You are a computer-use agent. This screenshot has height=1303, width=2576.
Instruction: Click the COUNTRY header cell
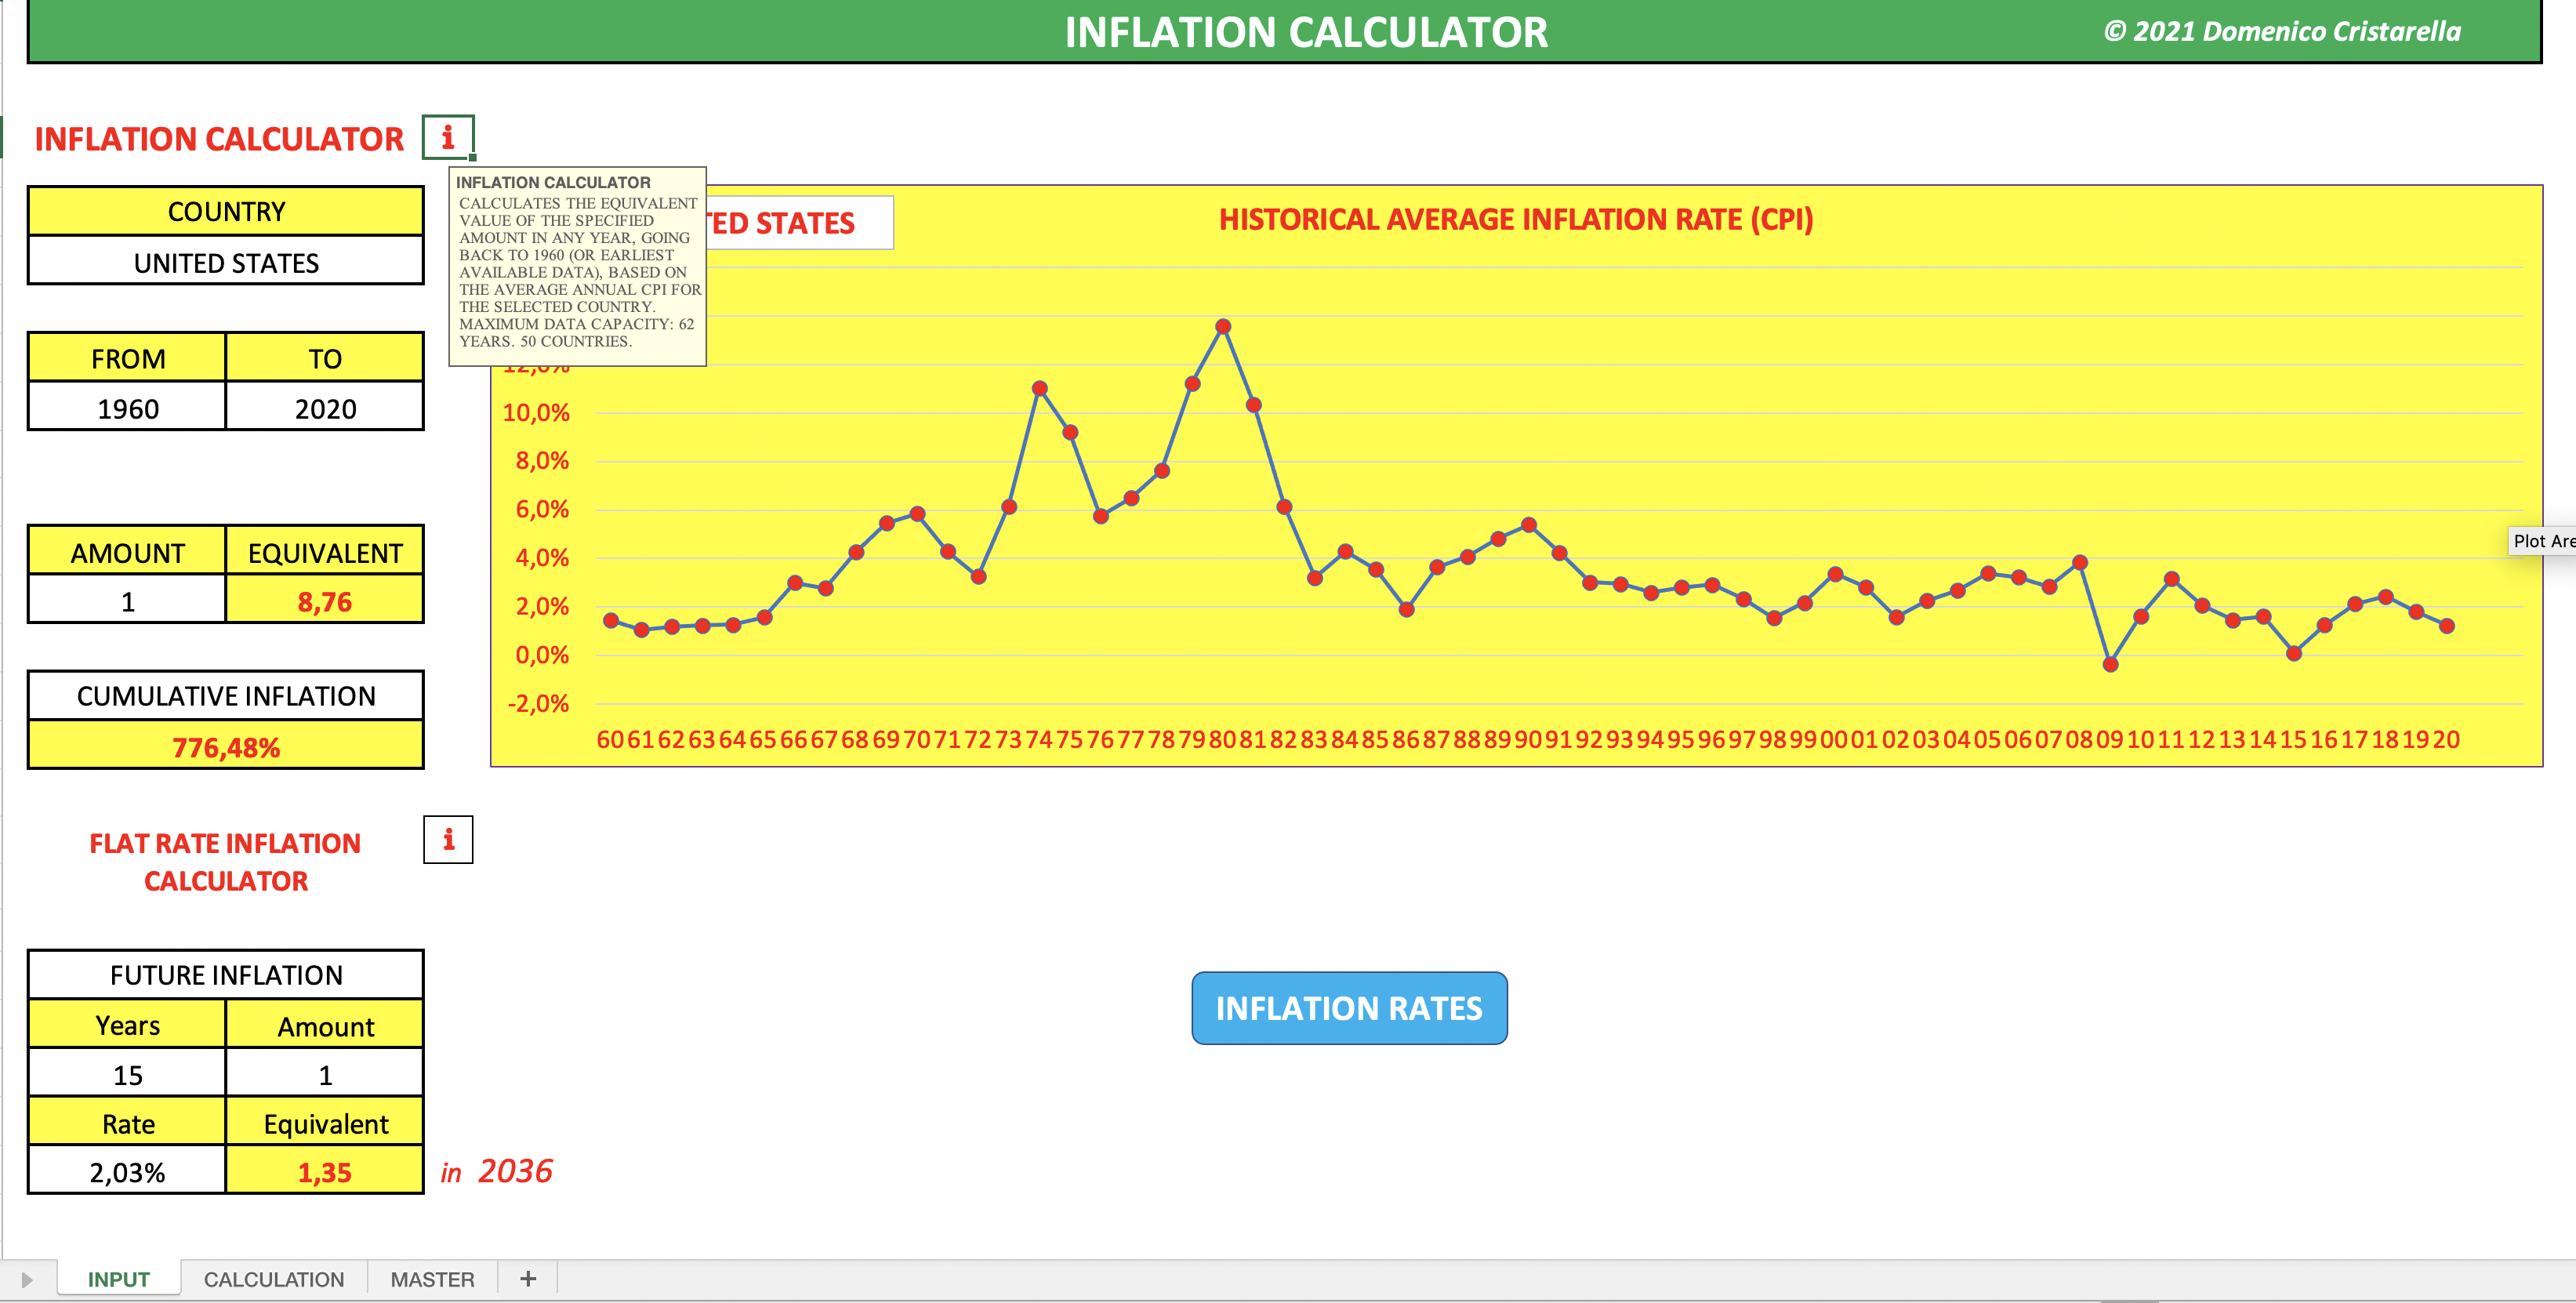(x=226, y=211)
